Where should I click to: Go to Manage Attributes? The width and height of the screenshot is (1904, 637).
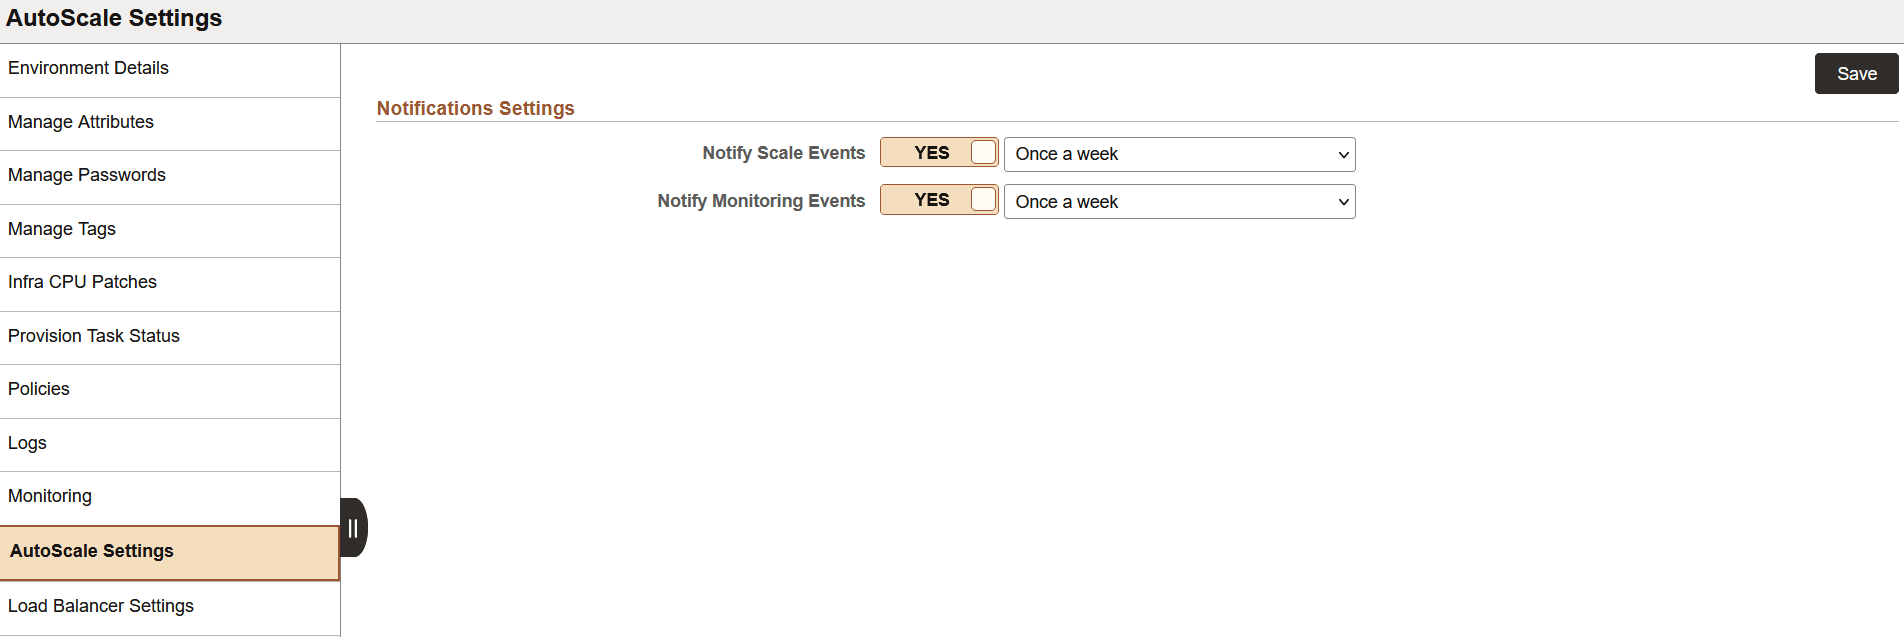click(x=81, y=121)
